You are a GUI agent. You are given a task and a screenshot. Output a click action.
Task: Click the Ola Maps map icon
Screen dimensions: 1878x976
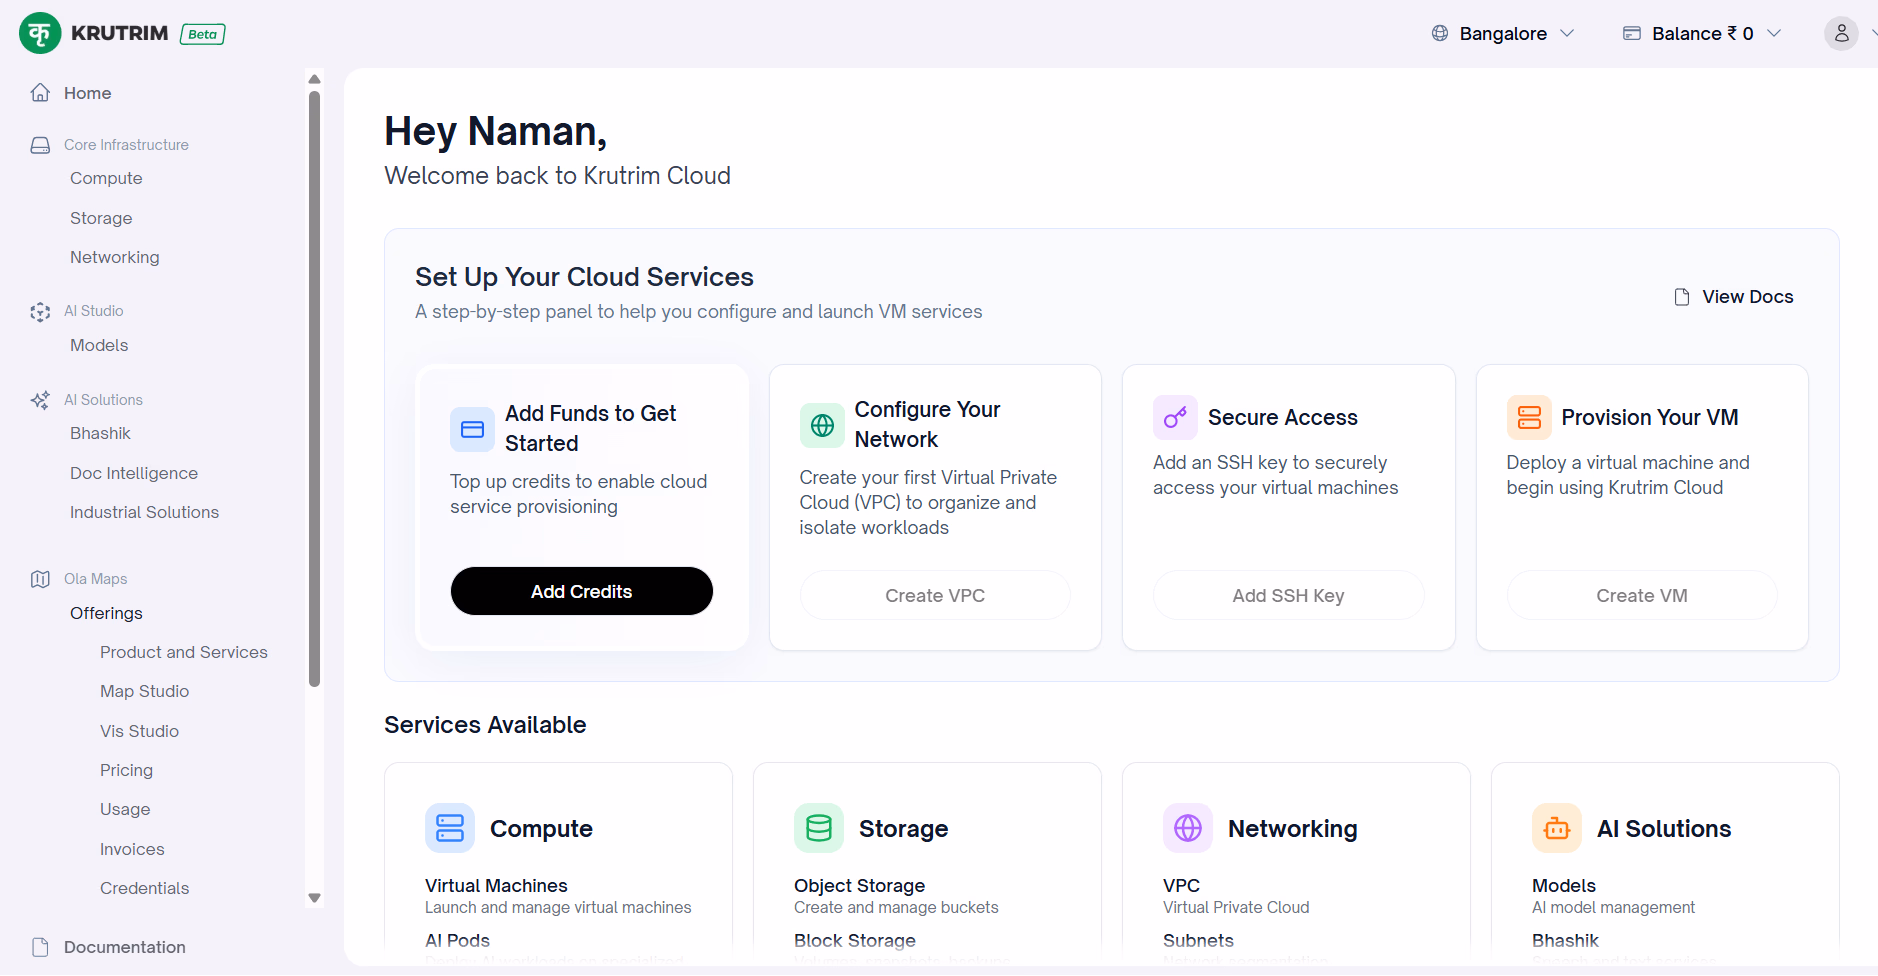[x=40, y=579]
